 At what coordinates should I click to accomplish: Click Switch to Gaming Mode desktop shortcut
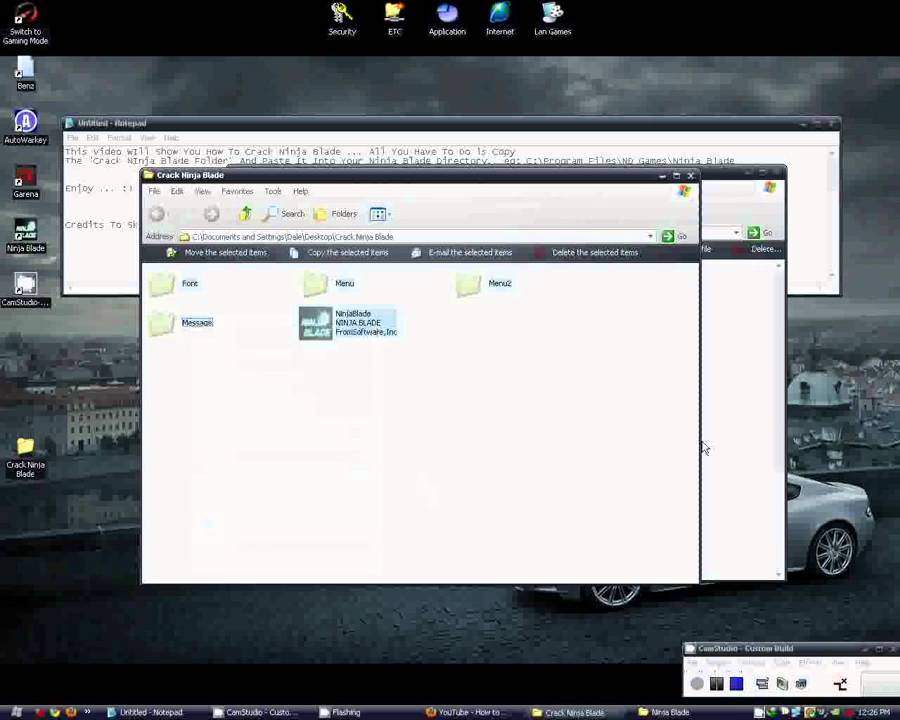(x=25, y=24)
